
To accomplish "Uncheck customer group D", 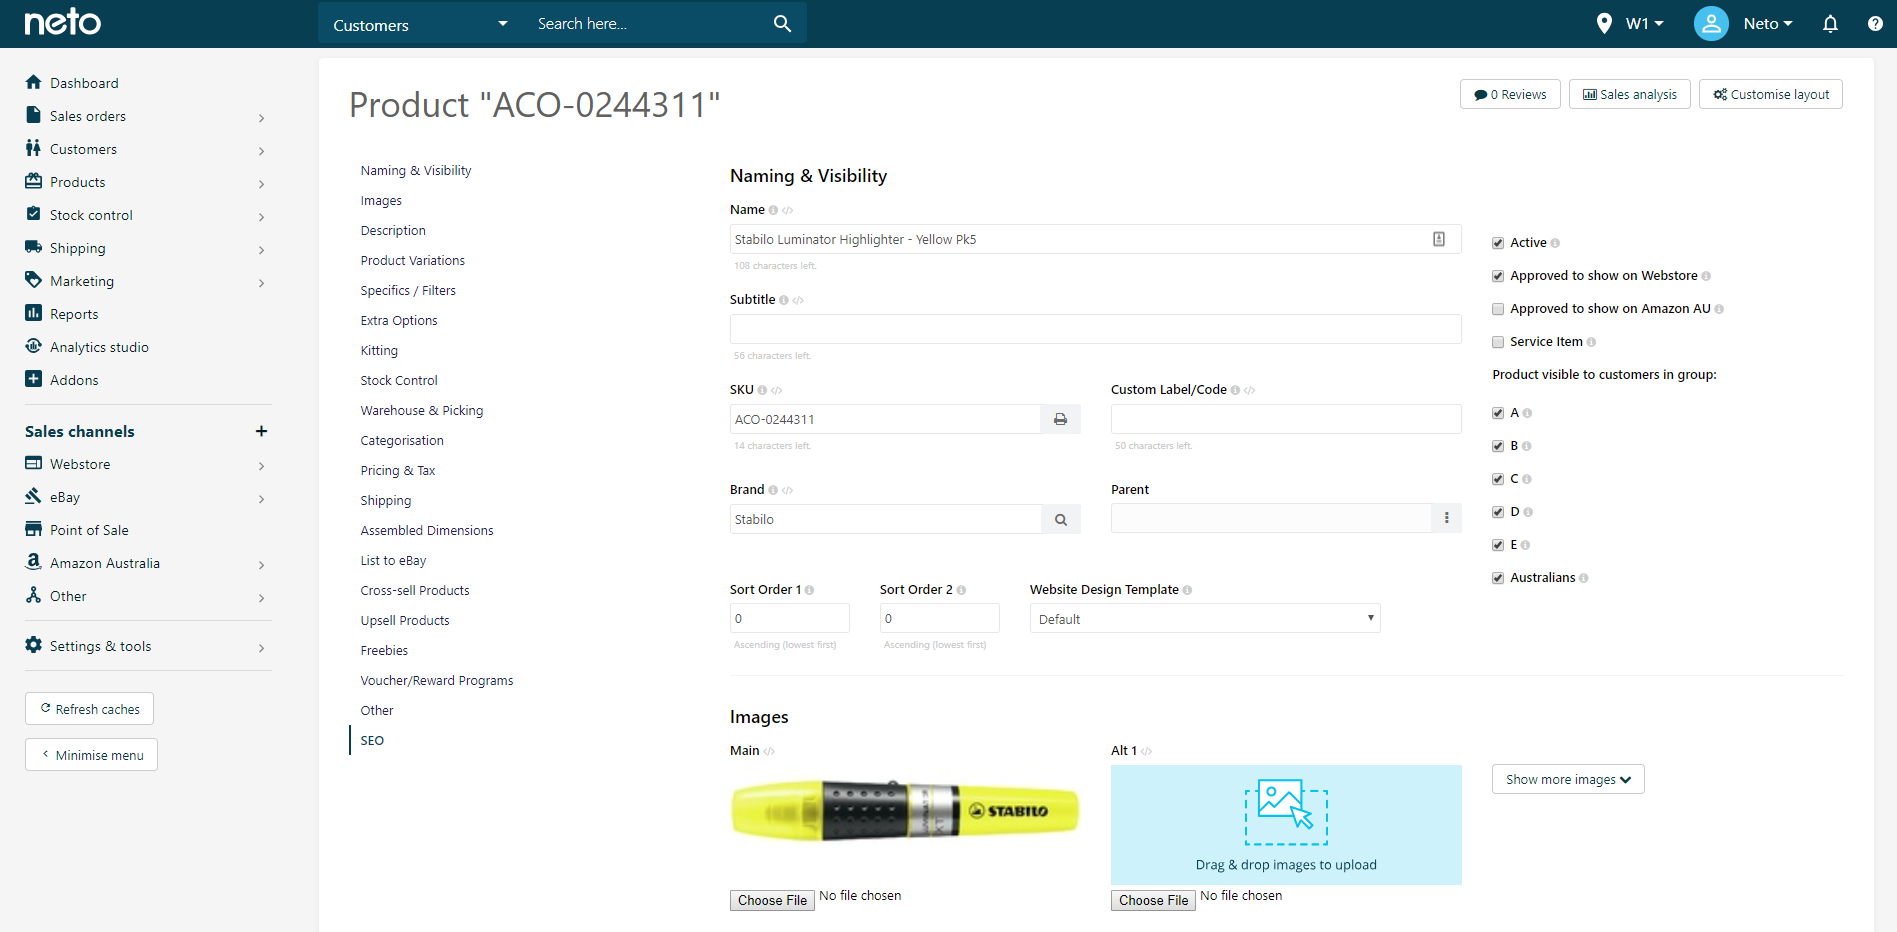I will pos(1498,512).
